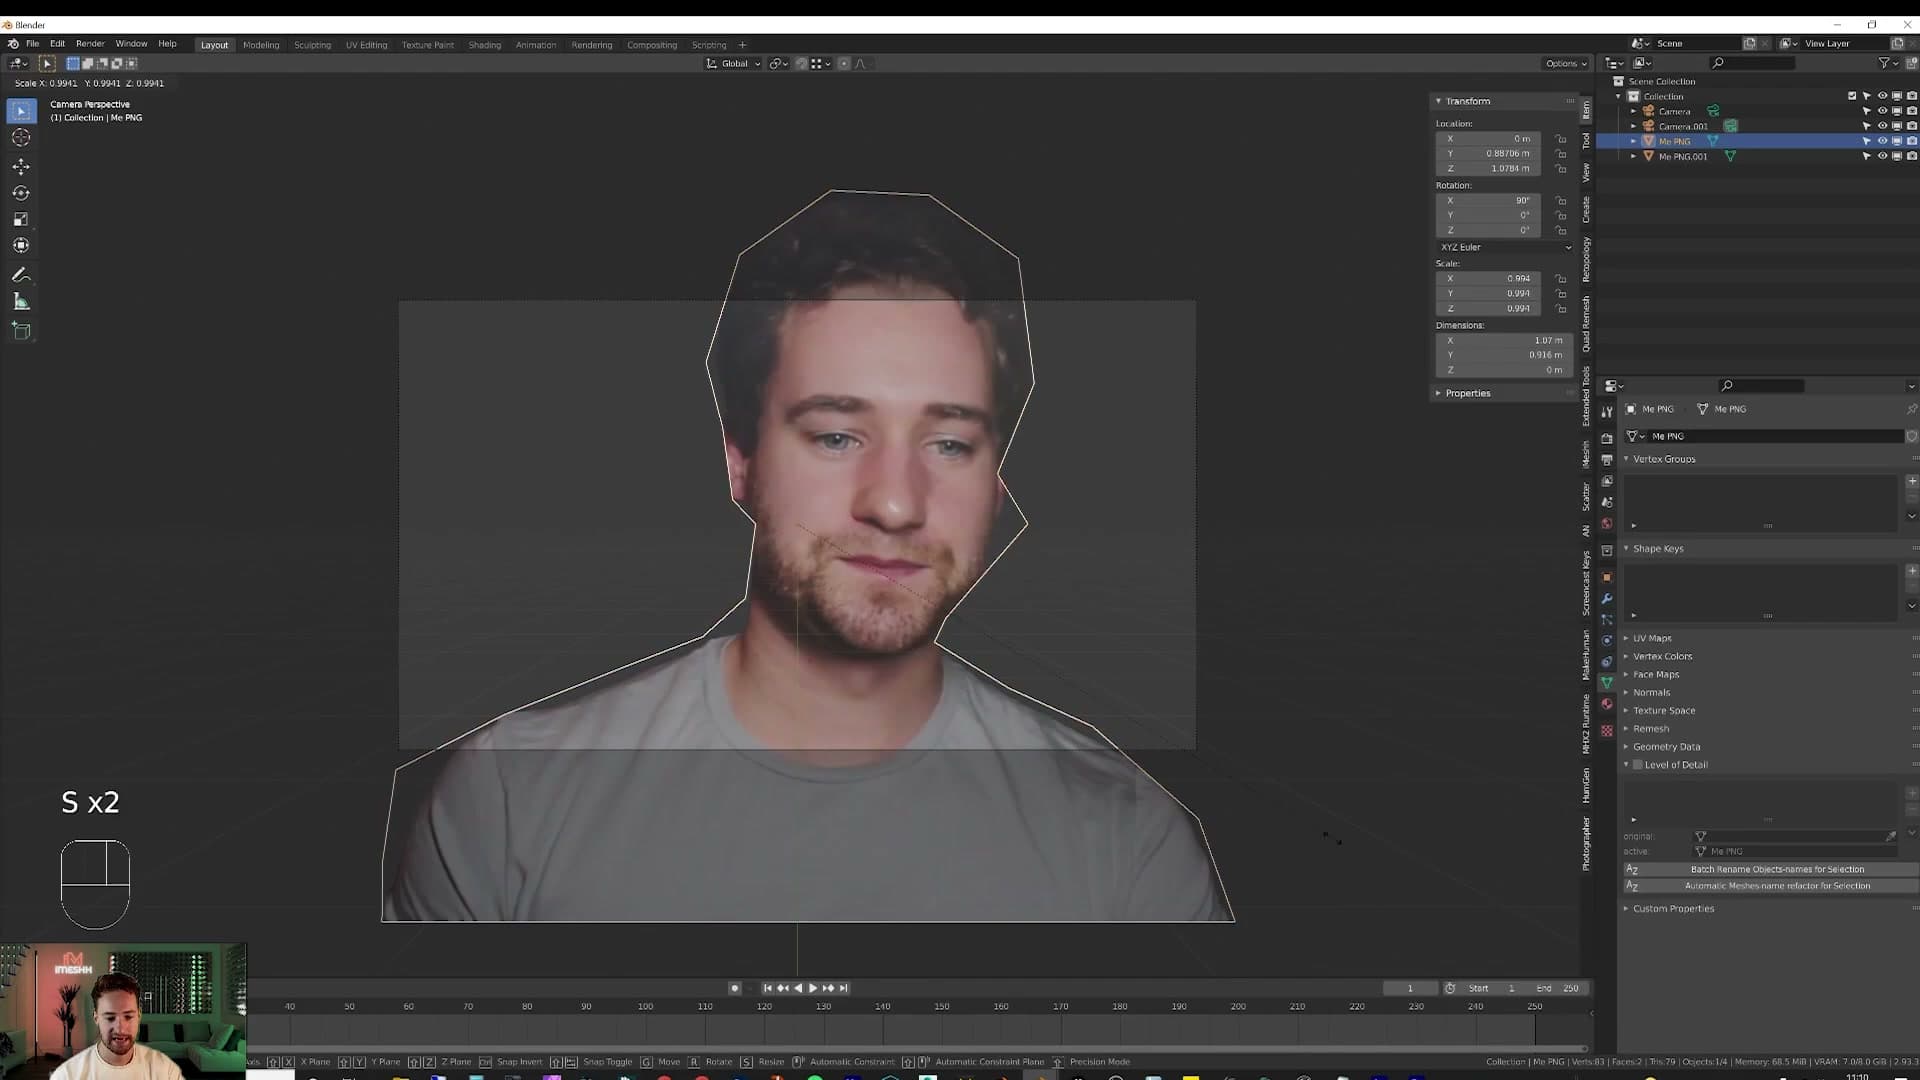The image size is (1920, 1080).
Task: Switch to the UV Editing workspace tab
Action: 366,45
